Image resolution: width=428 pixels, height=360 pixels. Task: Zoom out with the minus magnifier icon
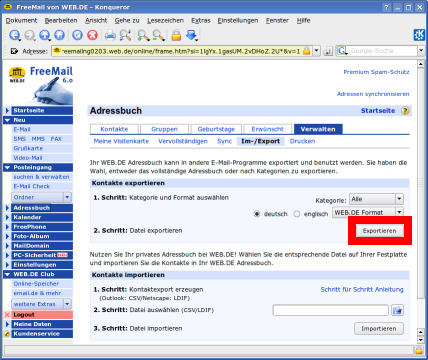tap(158, 35)
